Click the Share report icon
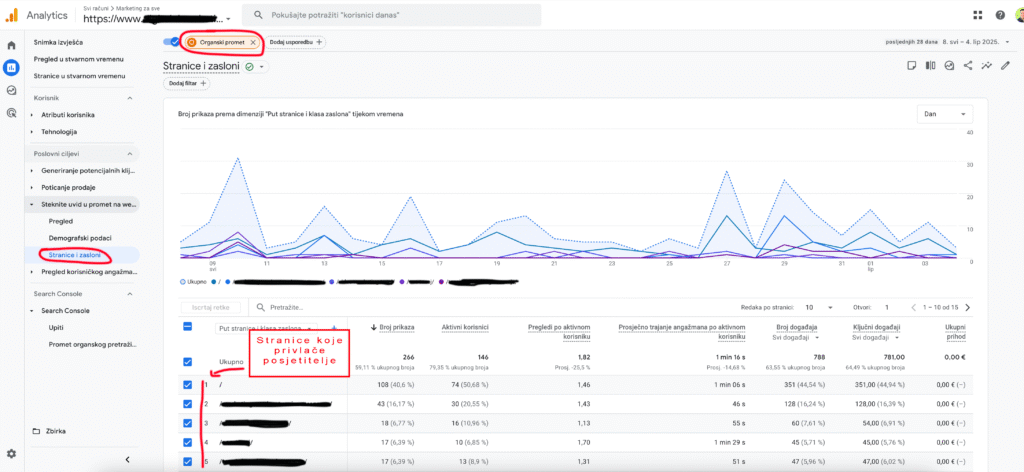The image size is (1024, 472). (x=967, y=66)
